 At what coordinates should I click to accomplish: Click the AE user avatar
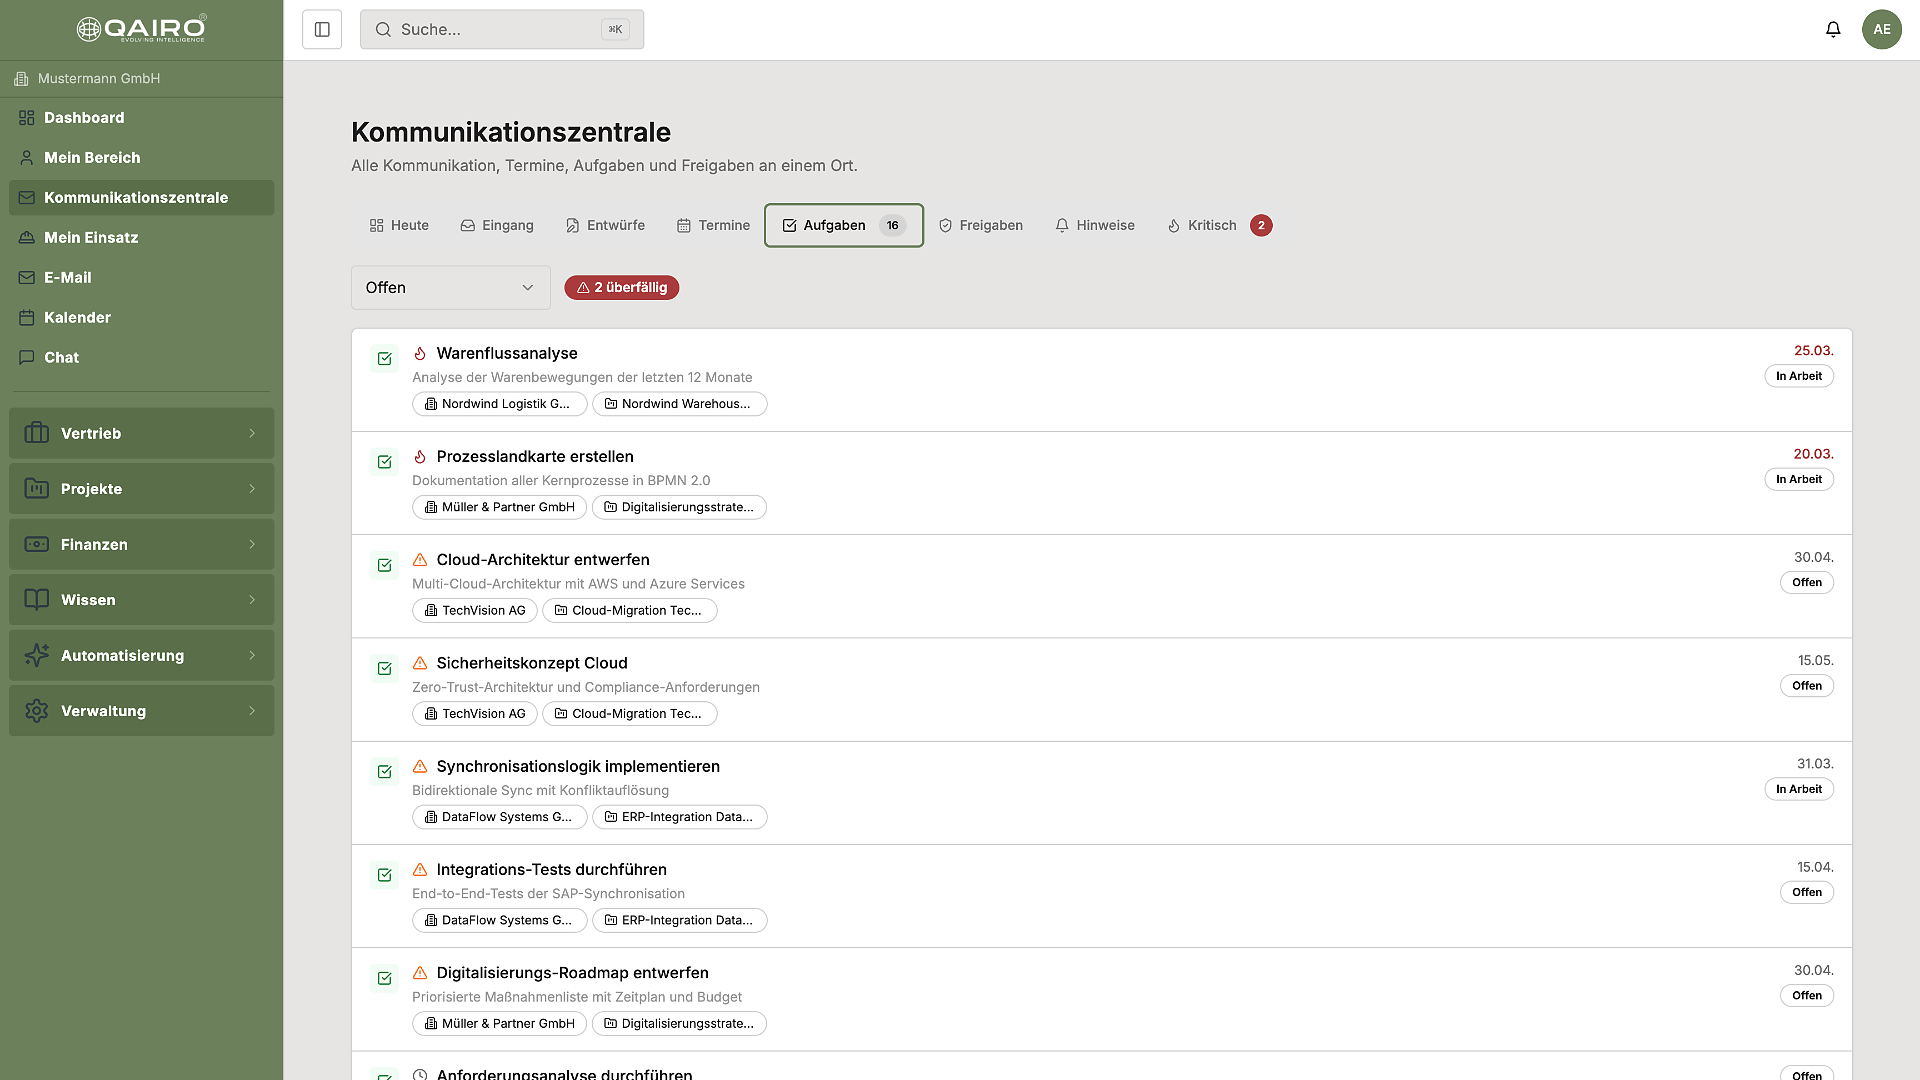[x=1881, y=30]
